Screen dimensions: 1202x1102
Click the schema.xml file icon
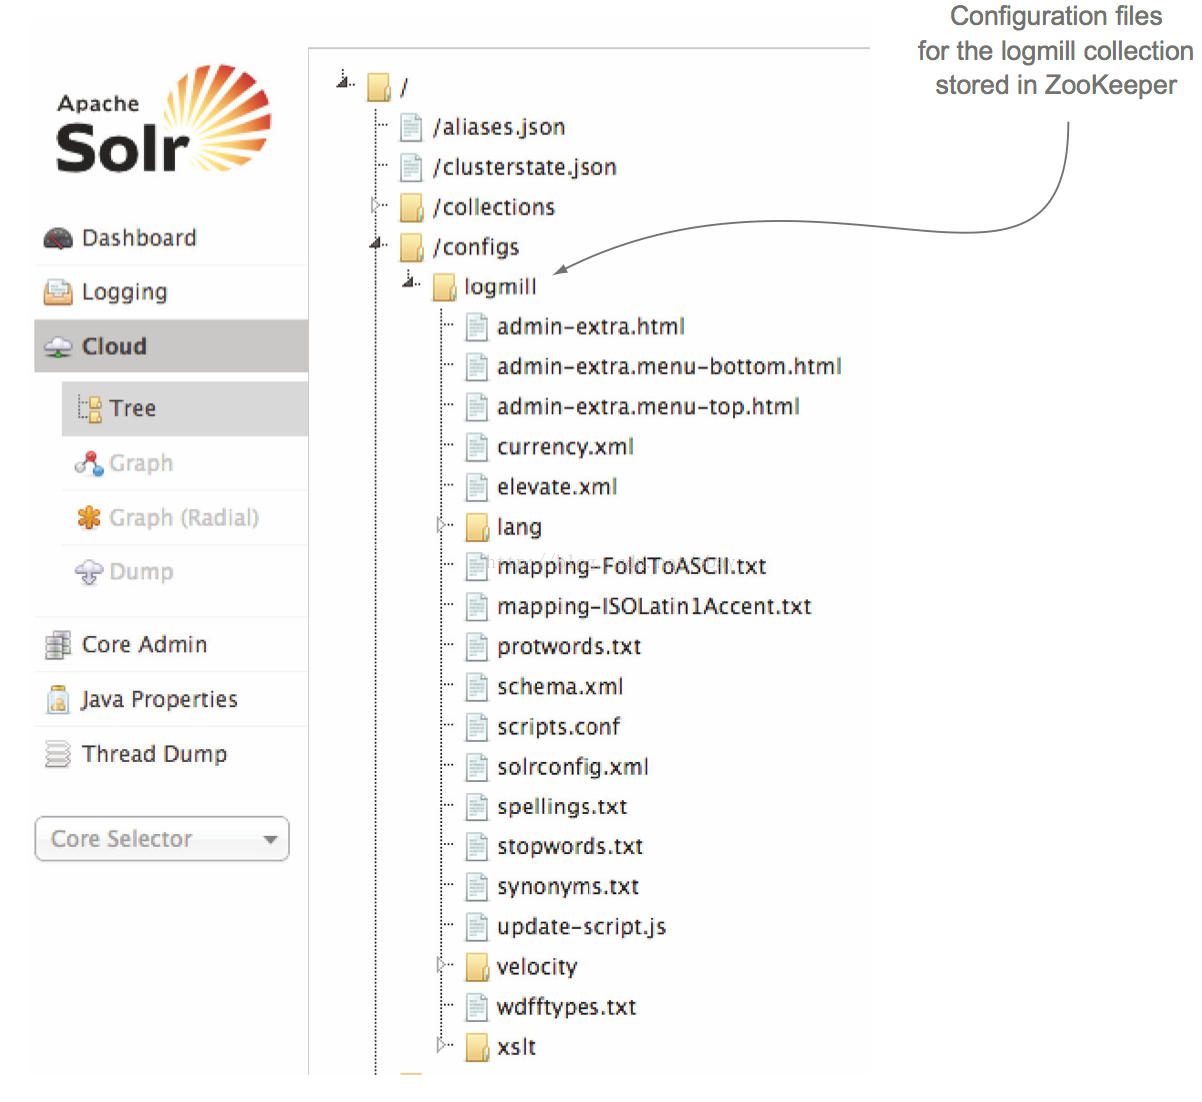[476, 687]
